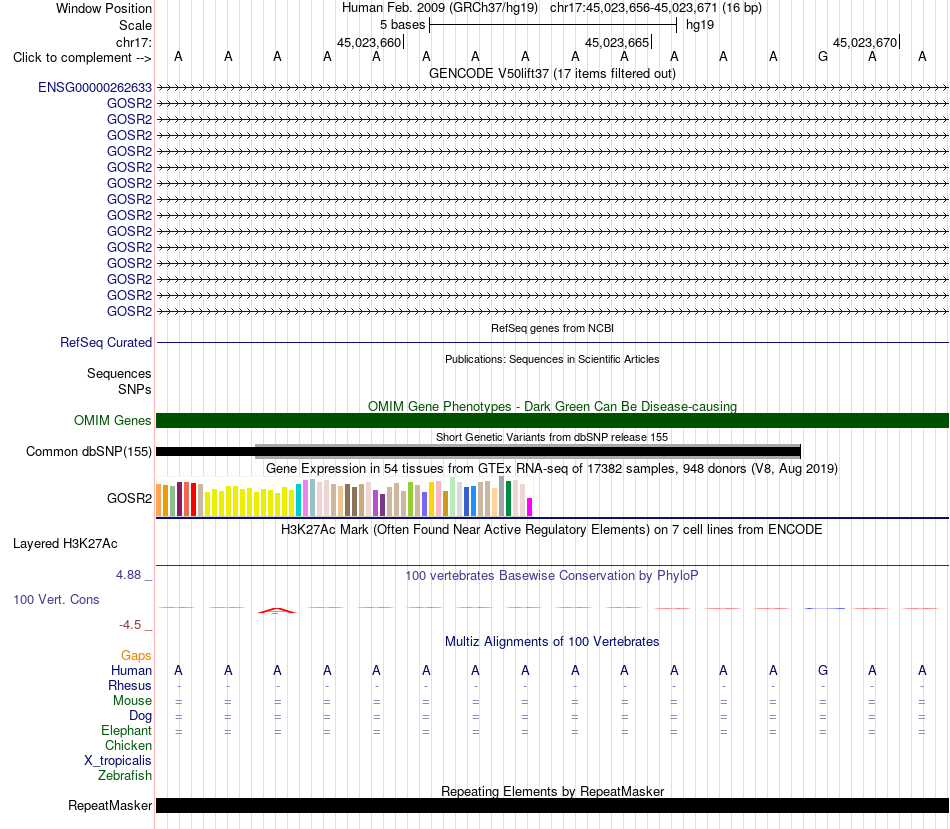Click the orange Gaps label
The height and width of the screenshot is (829, 950).
coord(136,656)
